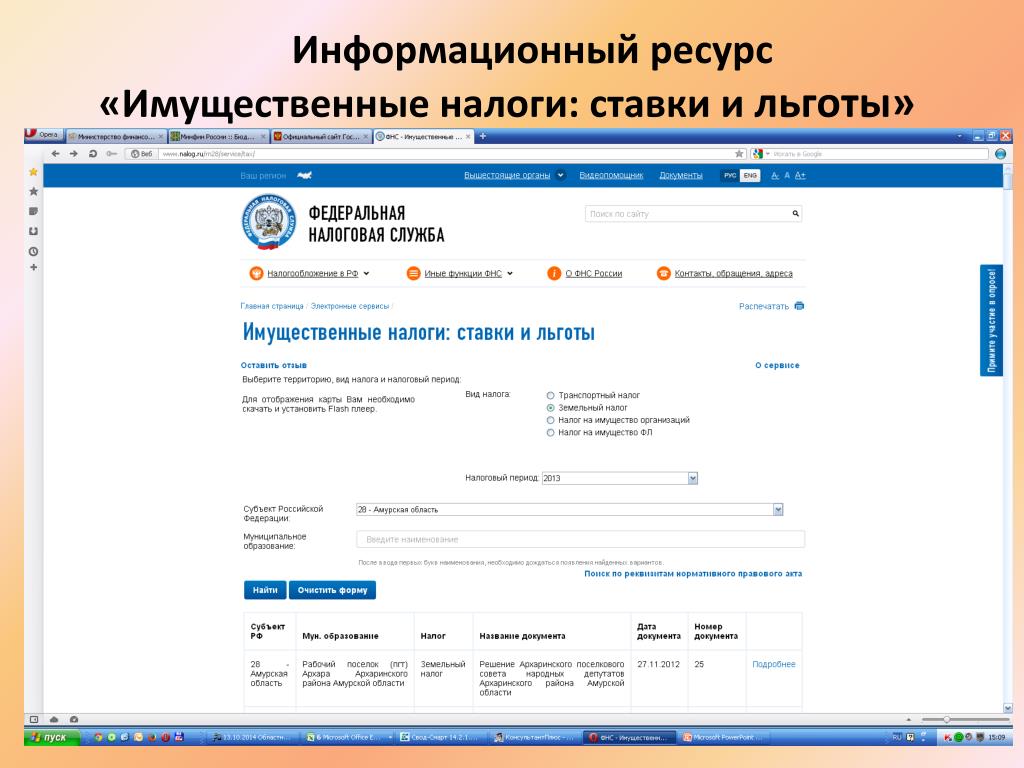Open the yellow star sidebar panel
This screenshot has width=1024, height=768.
(33, 172)
